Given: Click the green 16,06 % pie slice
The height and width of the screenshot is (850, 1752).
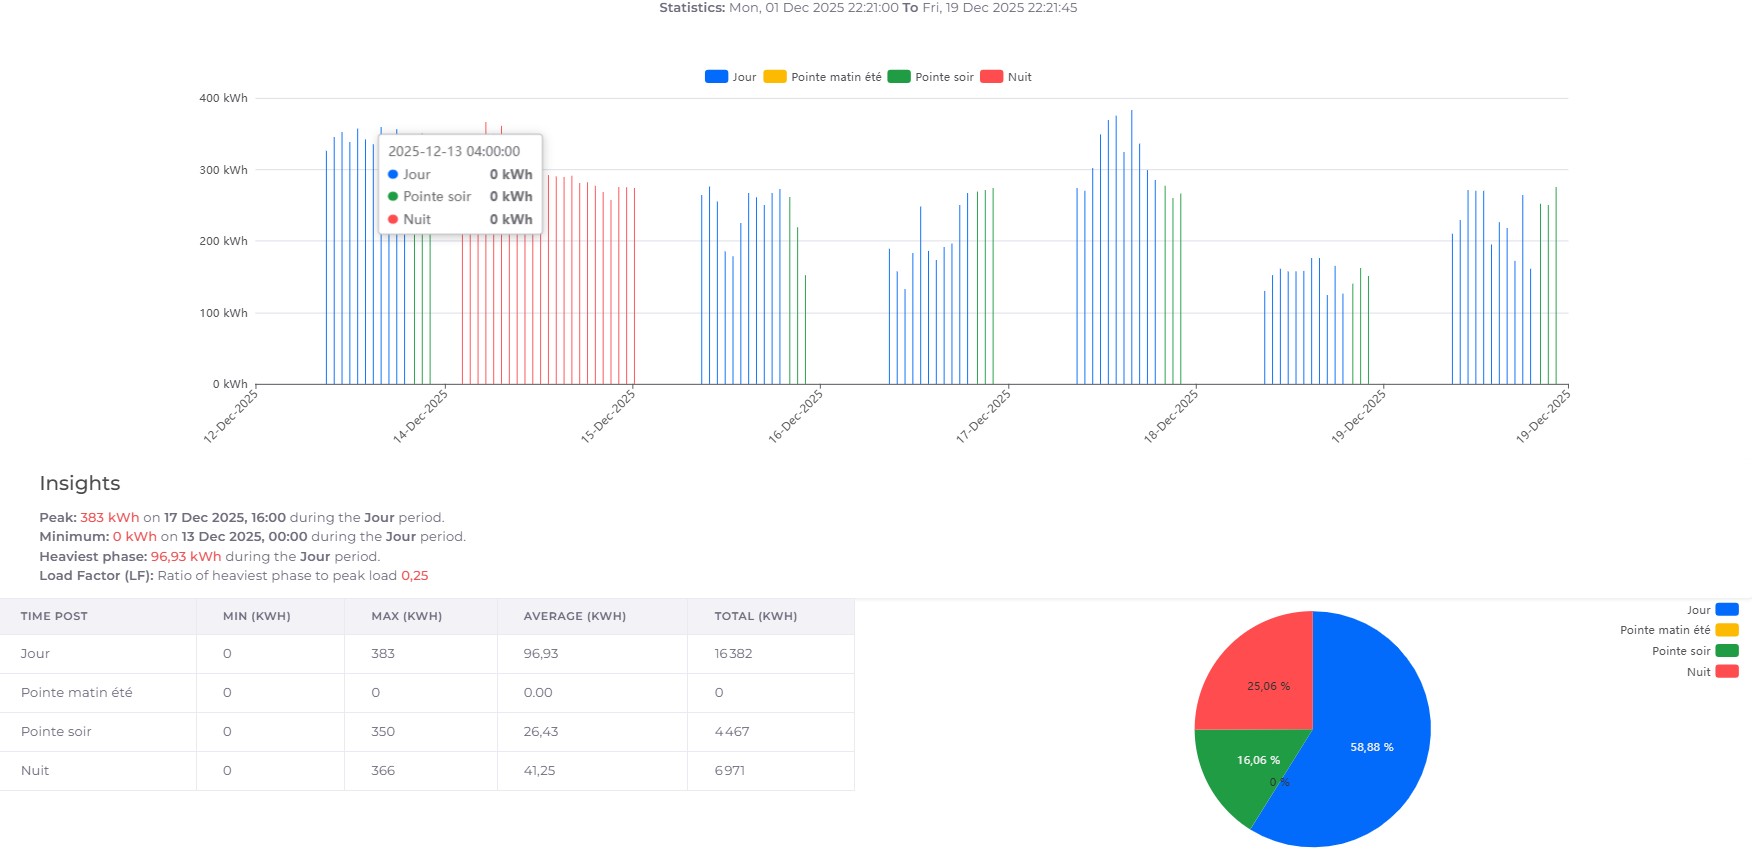Looking at the screenshot, I should click(1245, 765).
